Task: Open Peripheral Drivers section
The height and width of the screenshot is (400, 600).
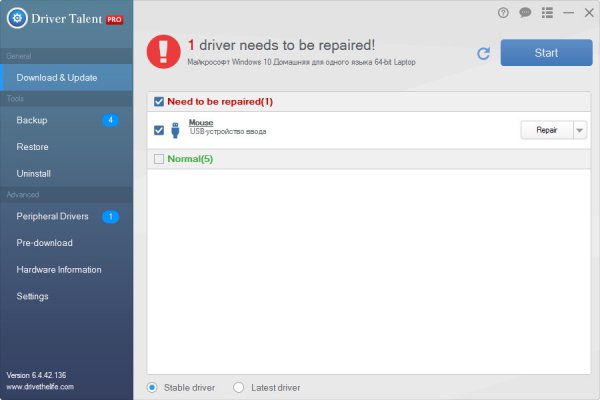Action: pos(67,217)
